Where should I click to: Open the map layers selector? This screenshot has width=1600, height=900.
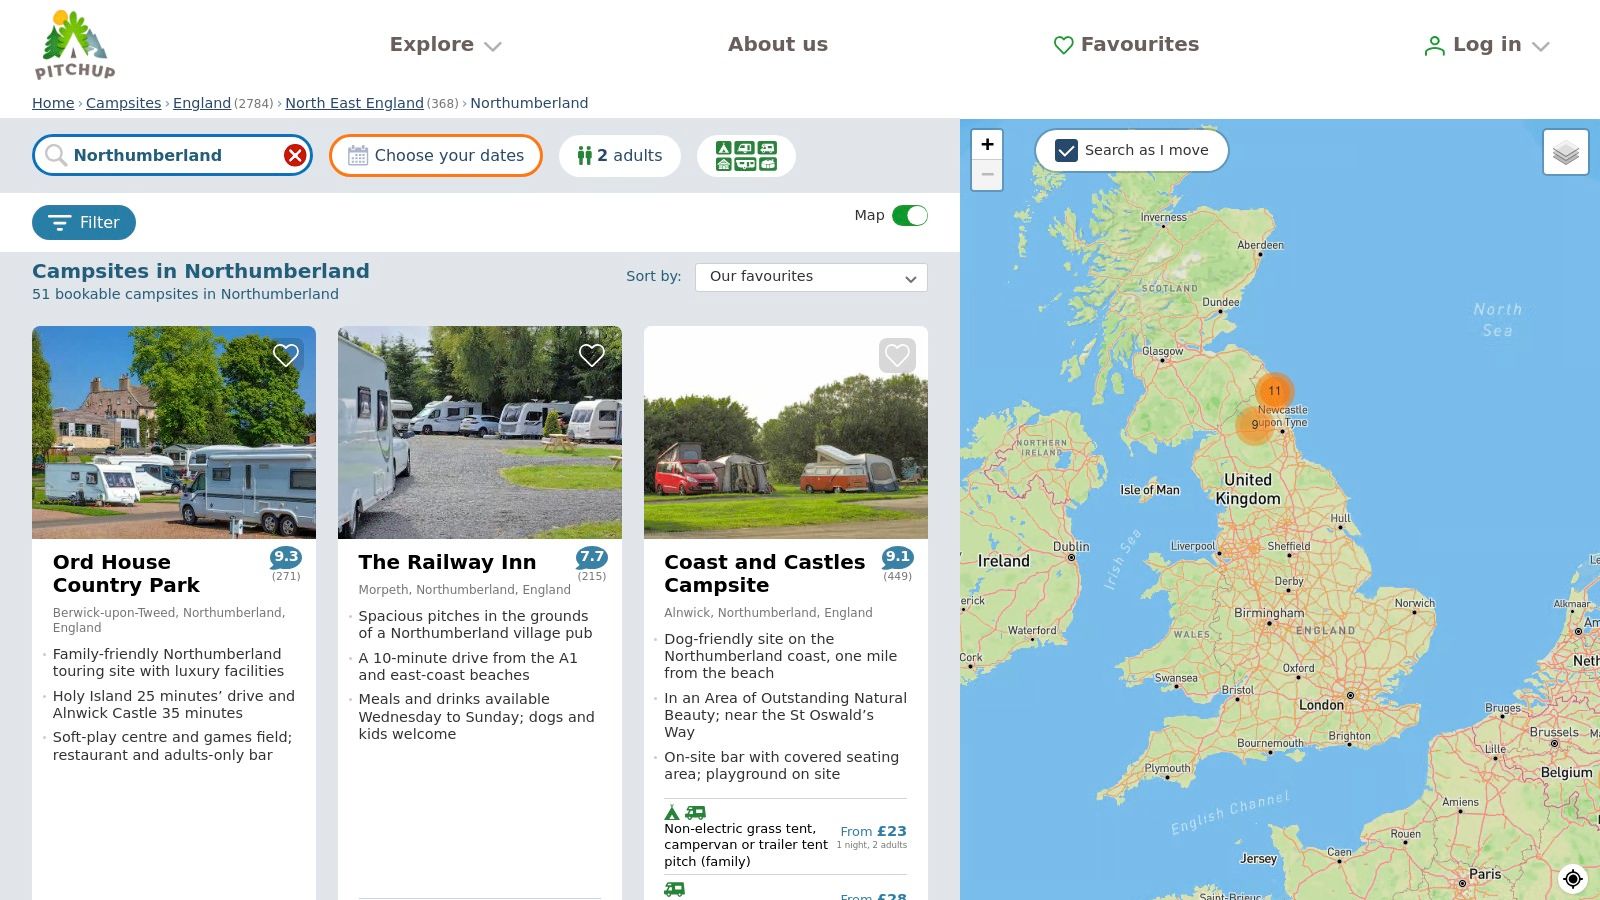coord(1565,153)
